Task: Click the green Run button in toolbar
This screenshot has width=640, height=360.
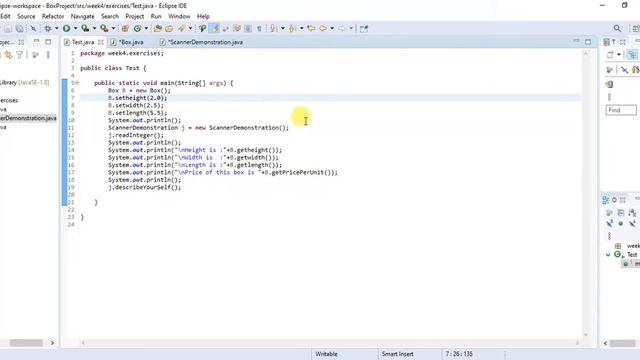Action: [66, 28]
